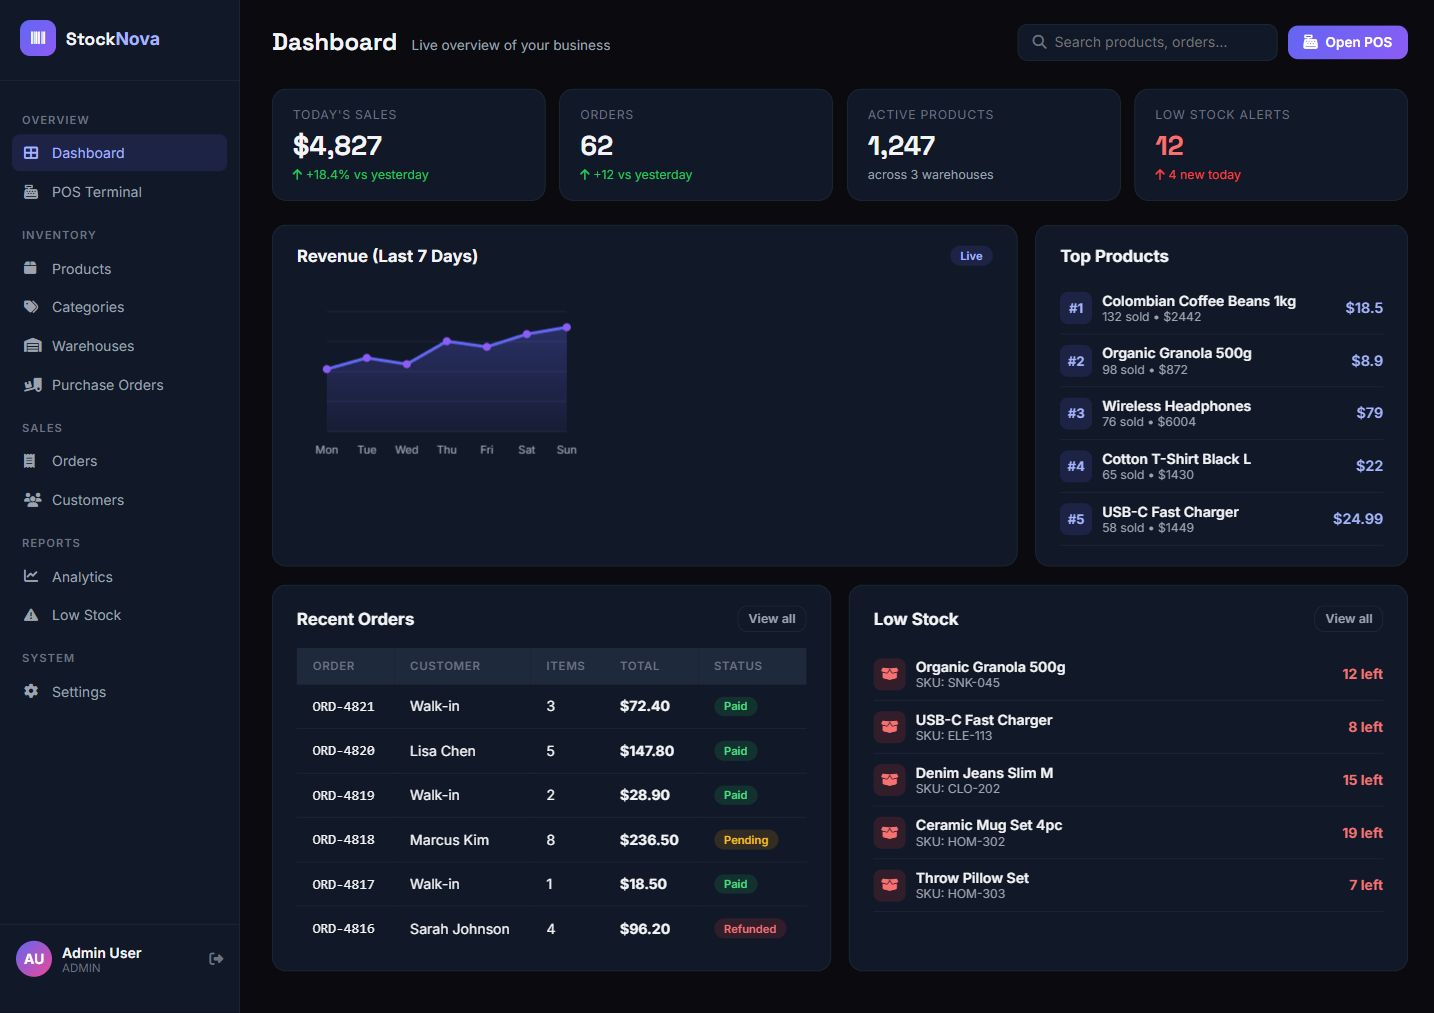Click the Orders receipt icon

[x=30, y=461]
